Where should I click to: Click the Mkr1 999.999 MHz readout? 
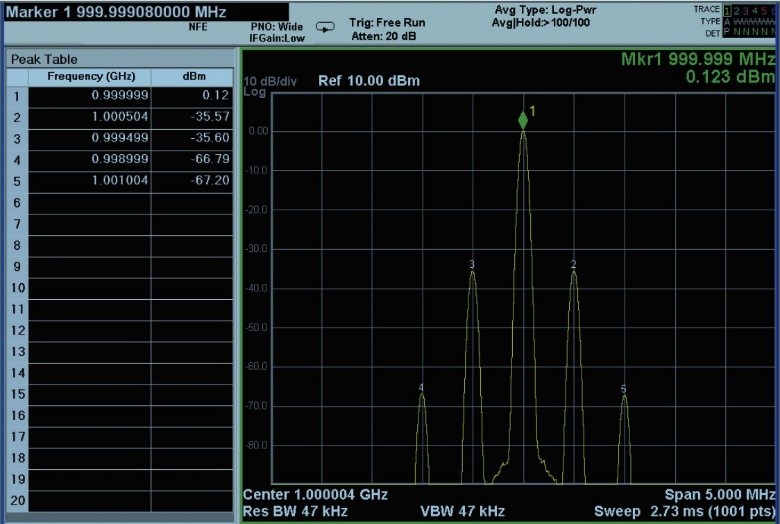pyautogui.click(x=698, y=59)
